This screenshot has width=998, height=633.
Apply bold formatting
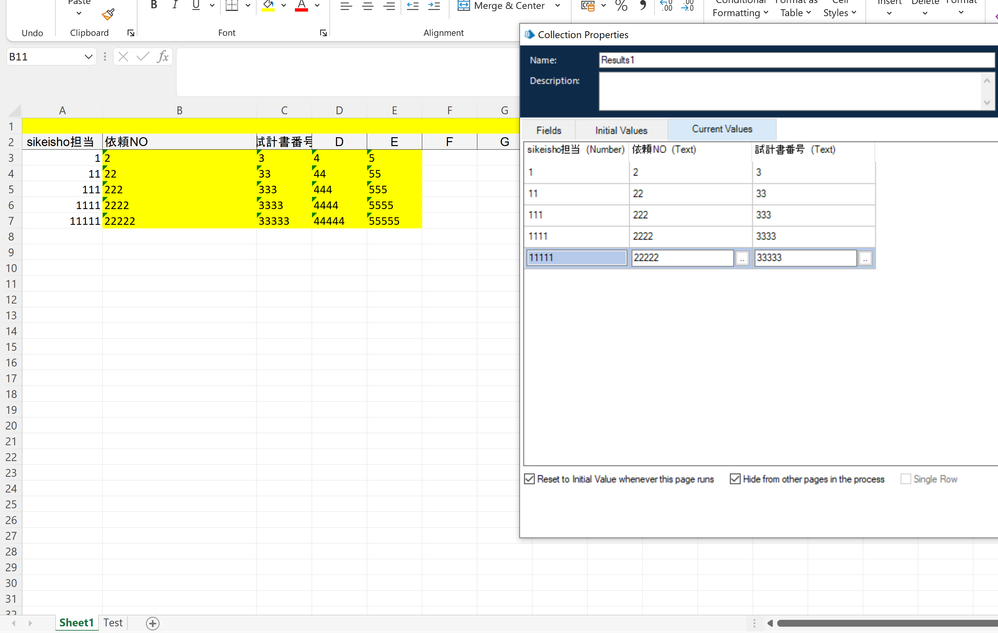coord(154,6)
